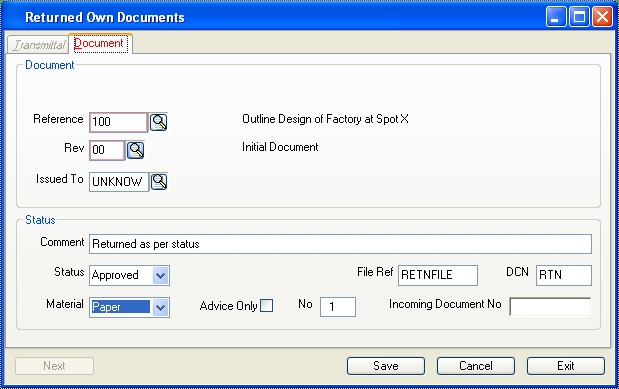The height and width of the screenshot is (389, 619).
Task: Go to the Next record button
Action: tap(54, 366)
